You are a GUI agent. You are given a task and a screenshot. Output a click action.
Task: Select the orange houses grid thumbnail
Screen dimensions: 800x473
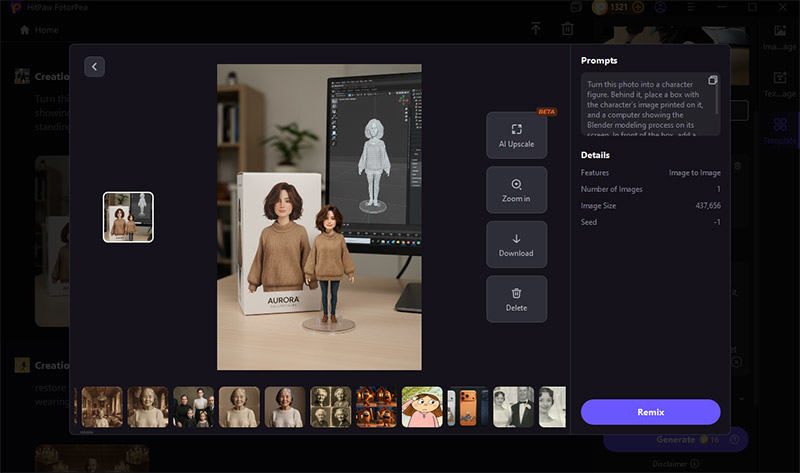(377, 407)
